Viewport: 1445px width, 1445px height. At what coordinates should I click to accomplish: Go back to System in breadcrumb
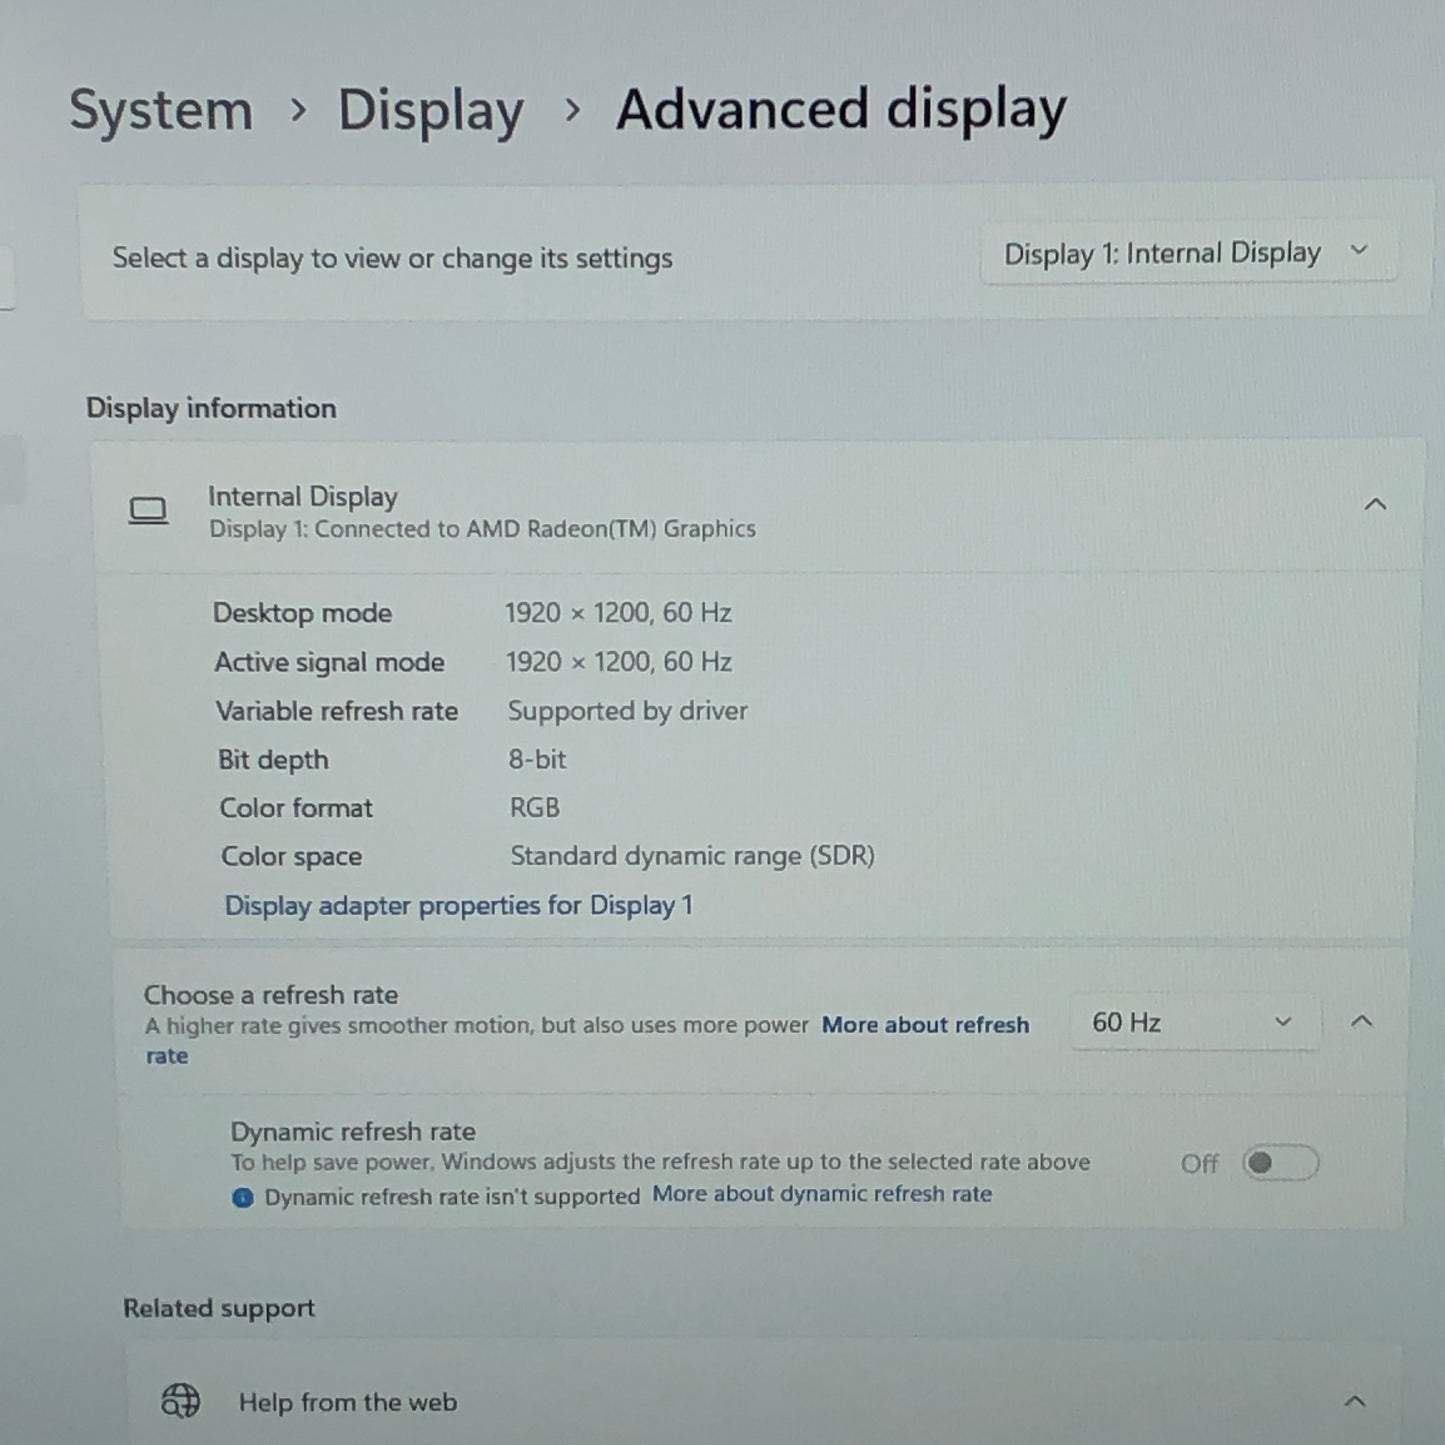pyautogui.click(x=161, y=110)
